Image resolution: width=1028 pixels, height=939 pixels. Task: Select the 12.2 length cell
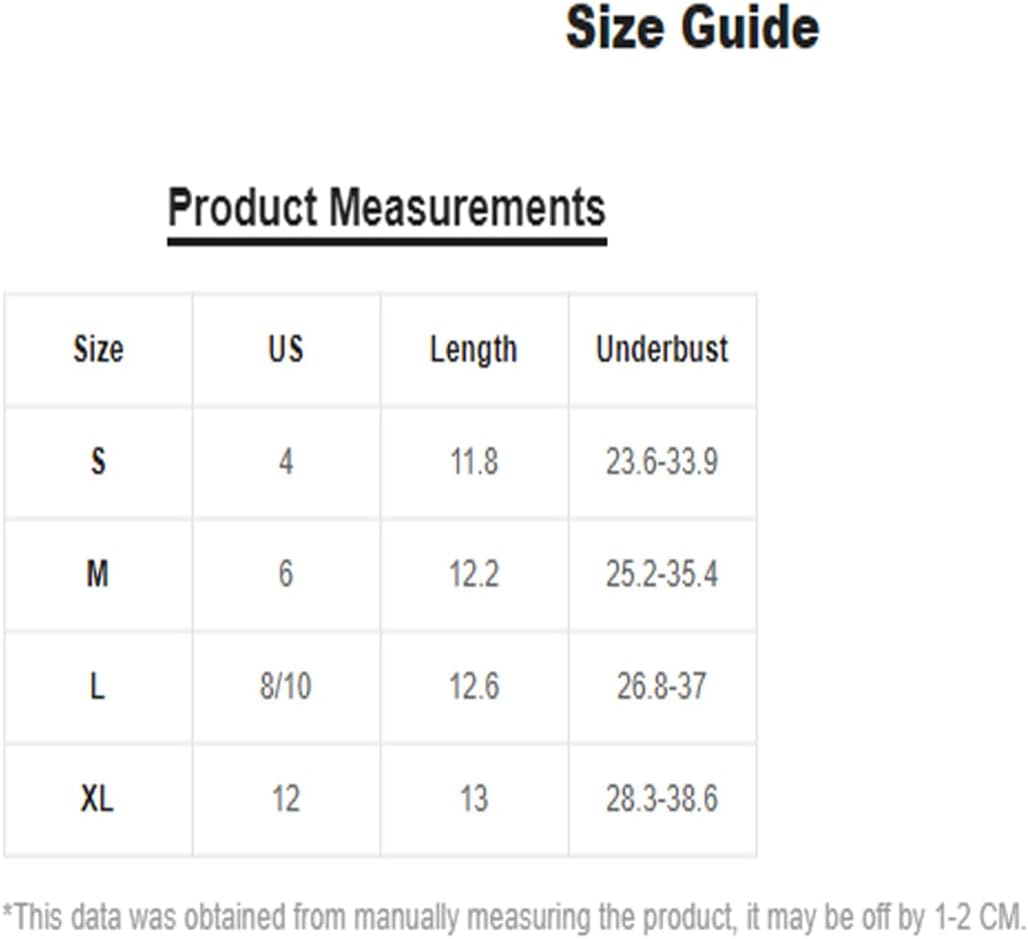473,574
